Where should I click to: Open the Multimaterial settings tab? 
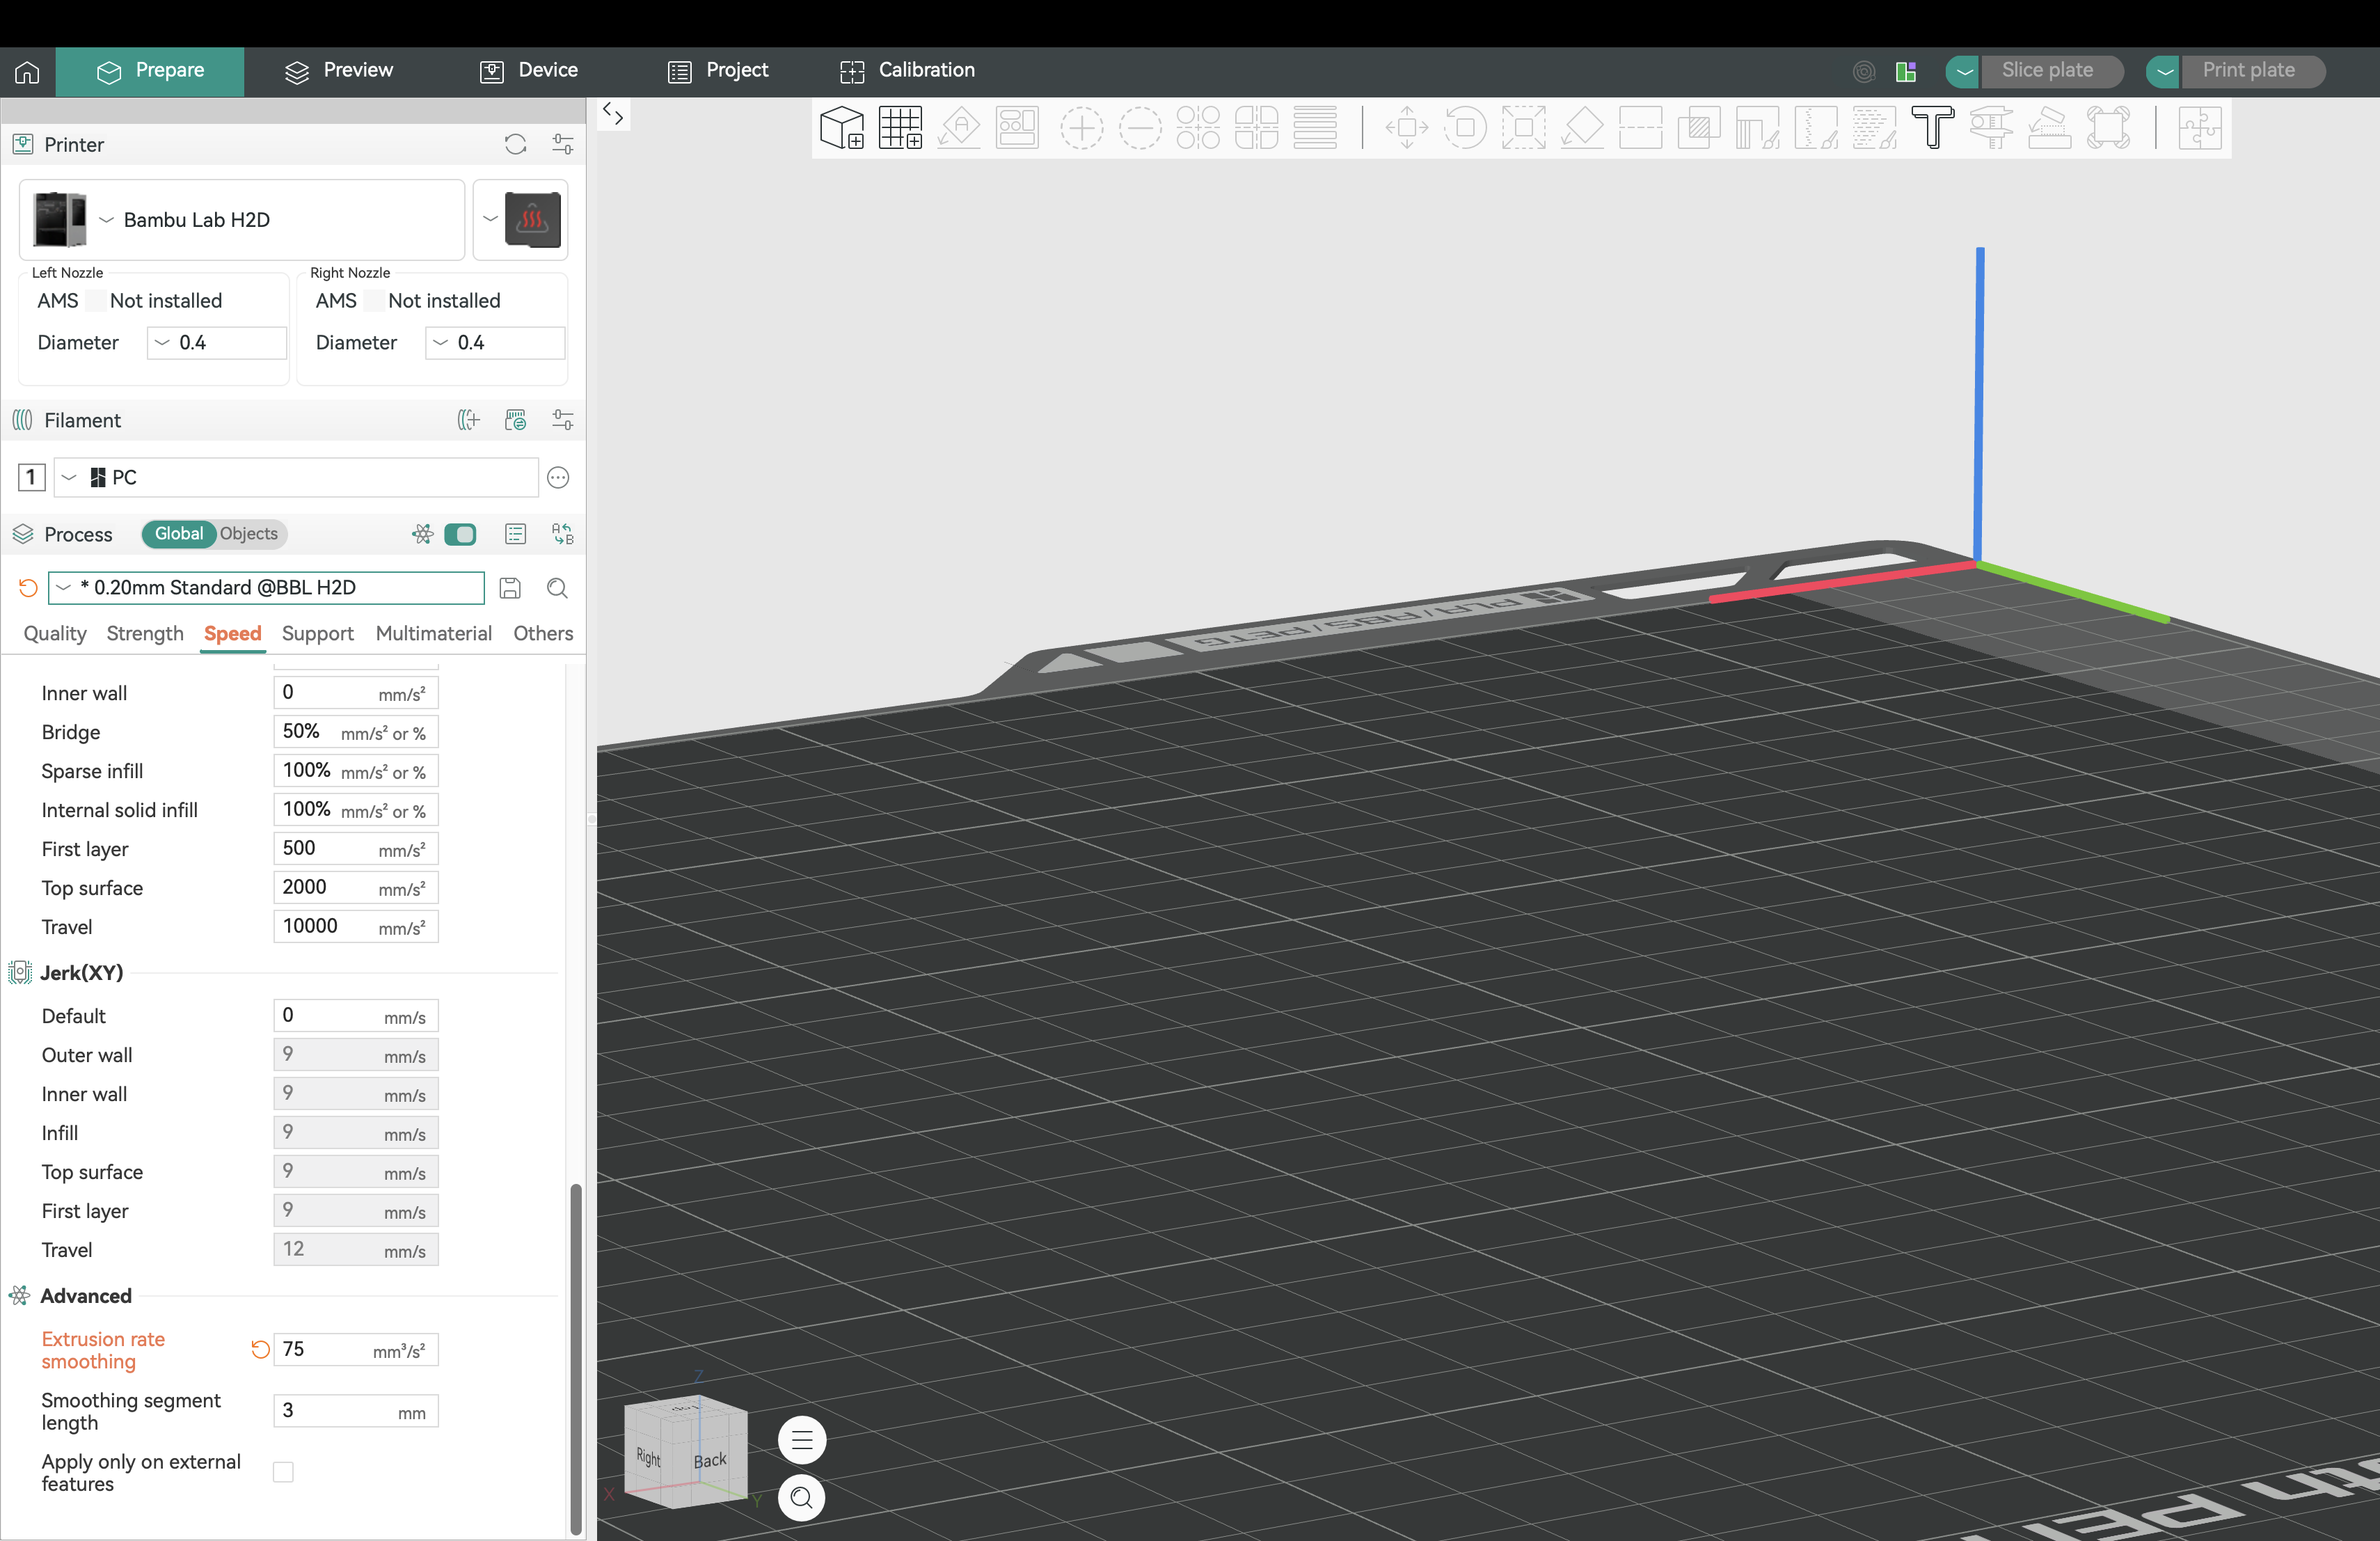[x=433, y=634]
